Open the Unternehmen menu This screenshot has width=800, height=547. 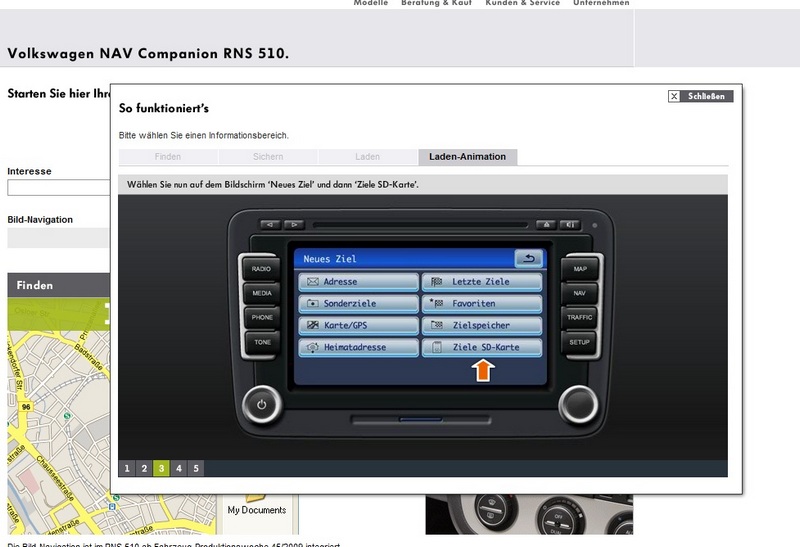pyautogui.click(x=601, y=3)
